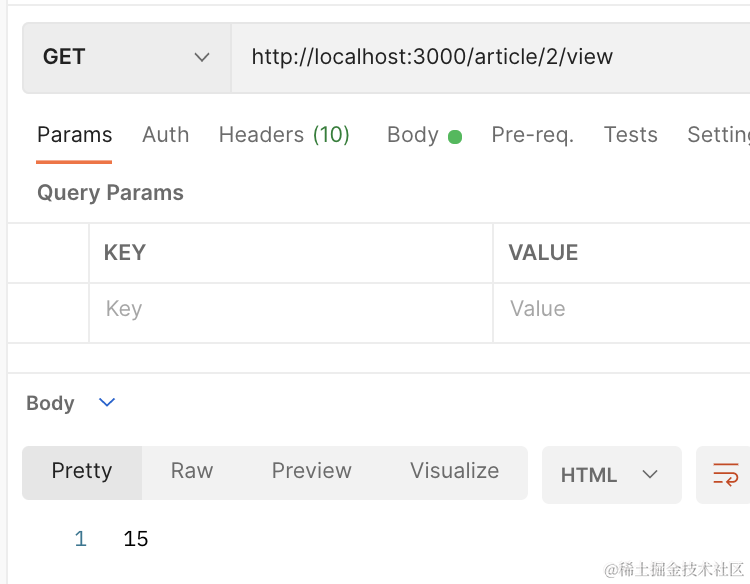Select the Pretty view button
Screen dimensions: 750x584
pos(82,471)
